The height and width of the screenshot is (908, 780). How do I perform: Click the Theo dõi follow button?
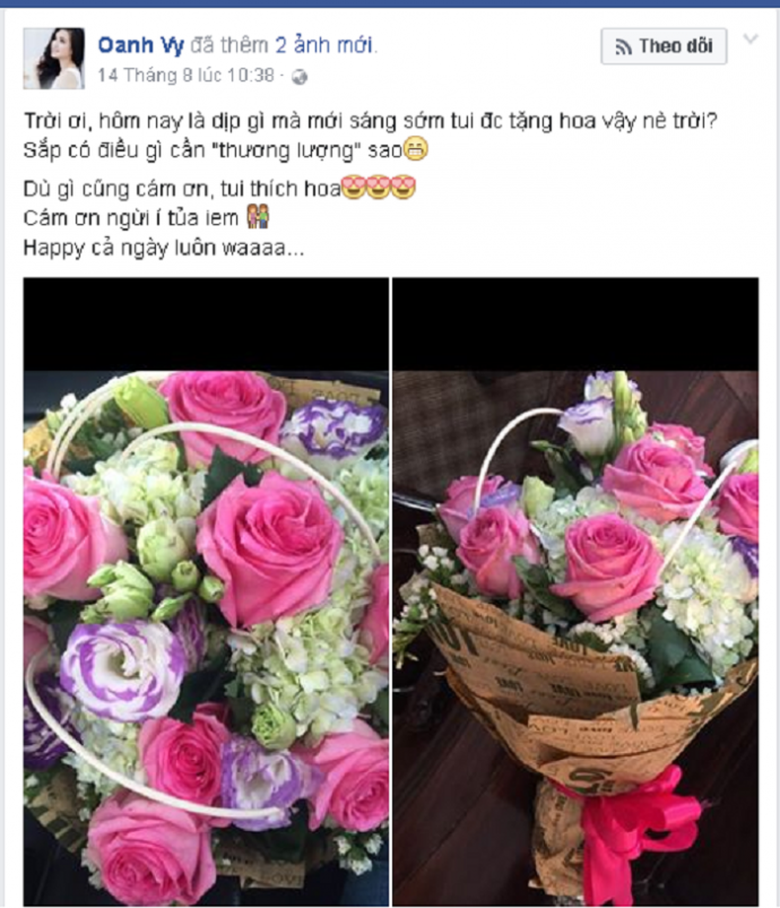[x=664, y=46]
